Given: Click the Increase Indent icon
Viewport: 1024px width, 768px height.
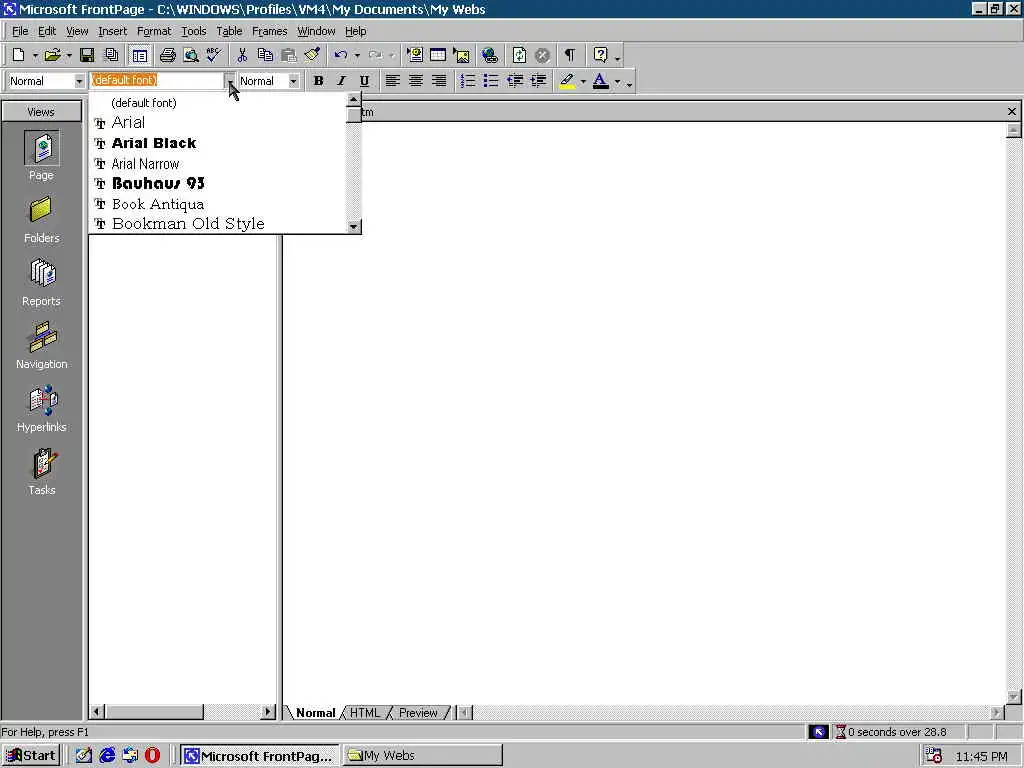Looking at the screenshot, I should [x=538, y=81].
